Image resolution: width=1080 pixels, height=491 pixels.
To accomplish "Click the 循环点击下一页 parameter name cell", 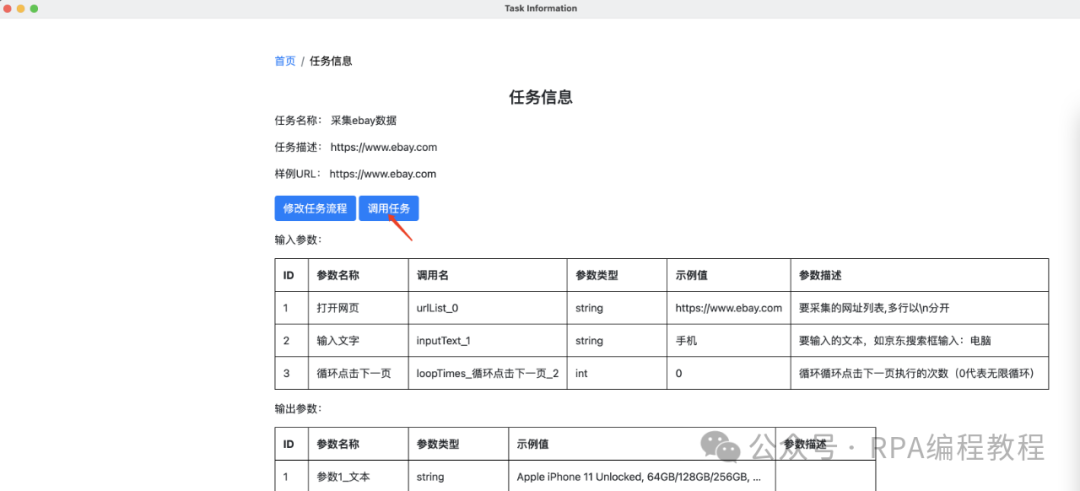I will 358,373.
